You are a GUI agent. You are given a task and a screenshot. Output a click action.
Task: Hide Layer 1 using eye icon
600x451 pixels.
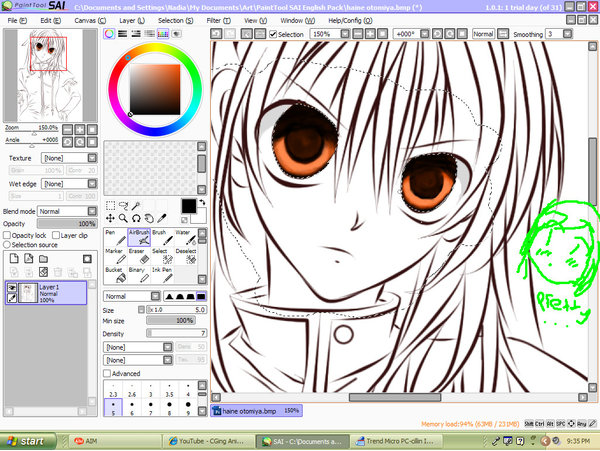pyautogui.click(x=12, y=287)
